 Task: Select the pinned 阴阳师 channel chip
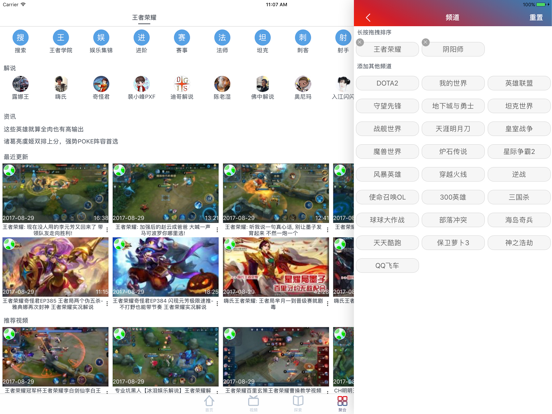(x=453, y=49)
